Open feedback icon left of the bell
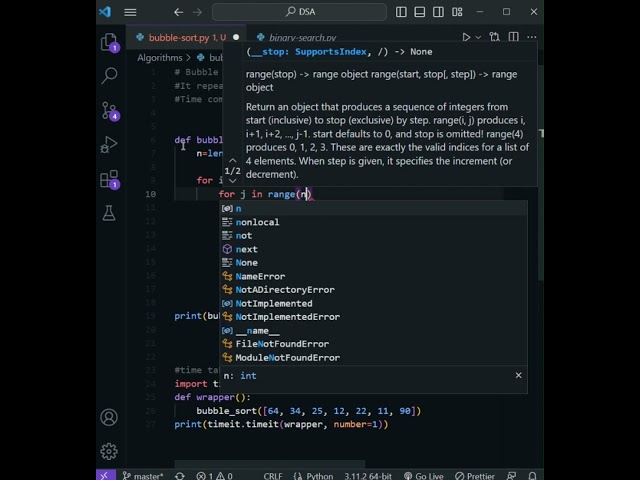640x480 pixels. point(511,476)
